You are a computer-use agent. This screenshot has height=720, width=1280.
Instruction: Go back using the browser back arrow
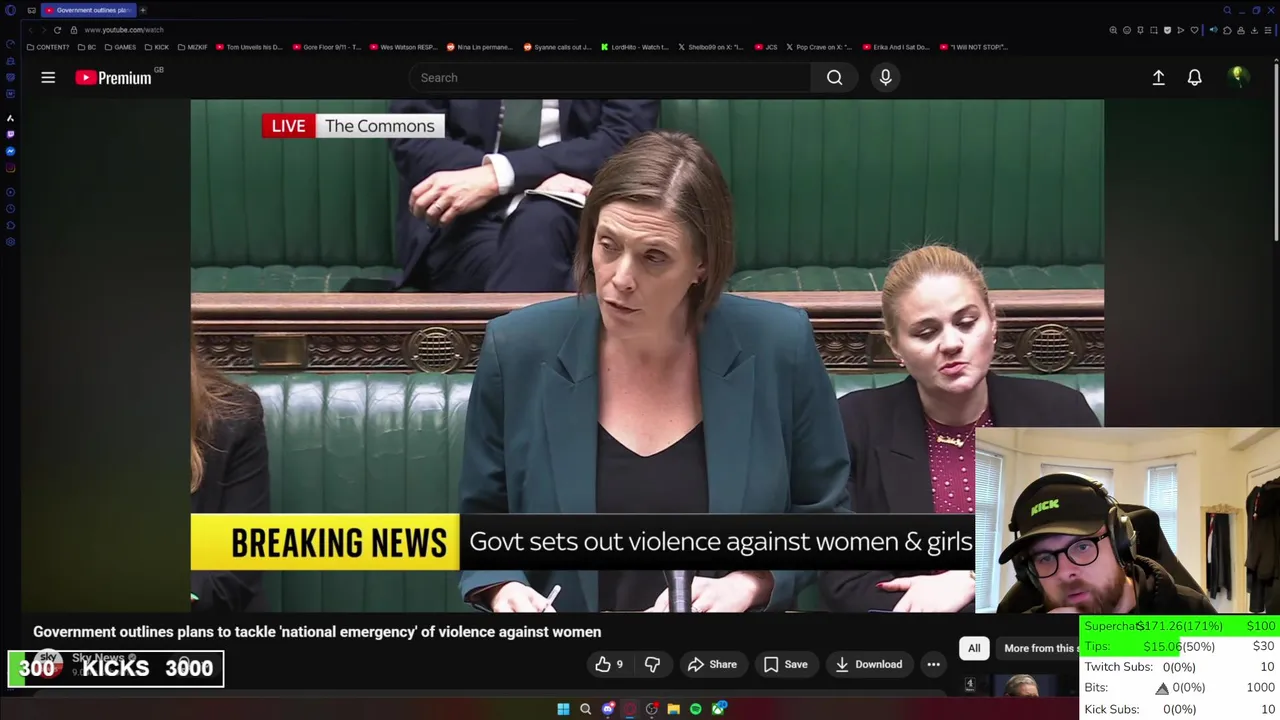pos(31,30)
